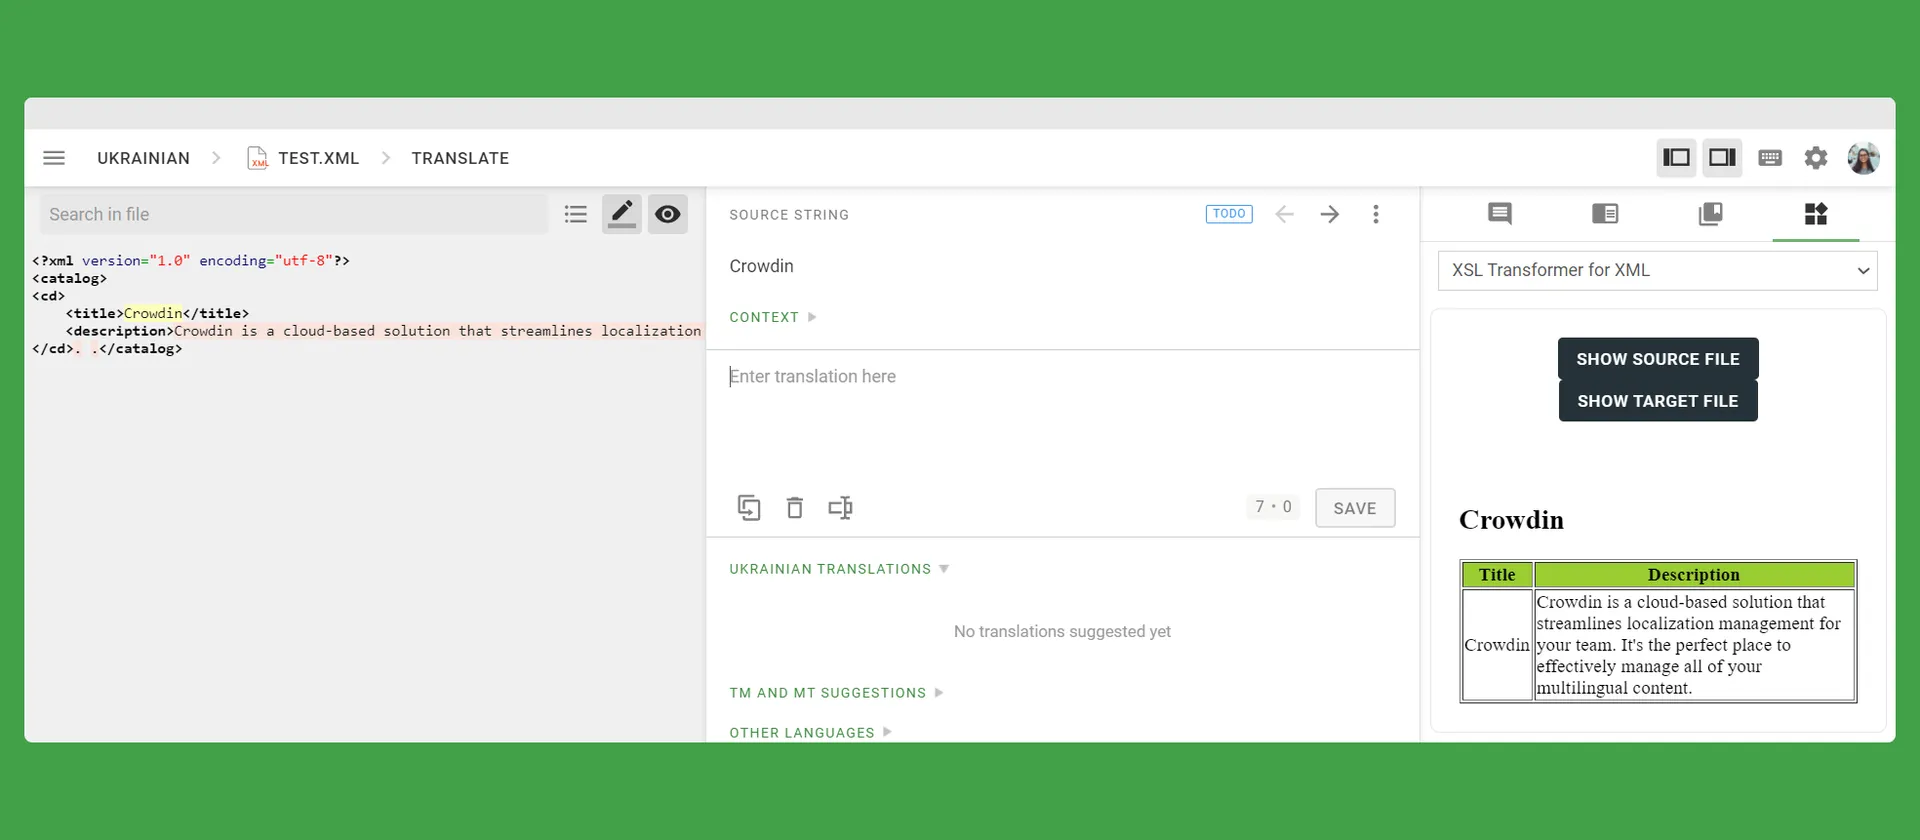
Task: Copy source to translation icon
Action: [x=749, y=508]
